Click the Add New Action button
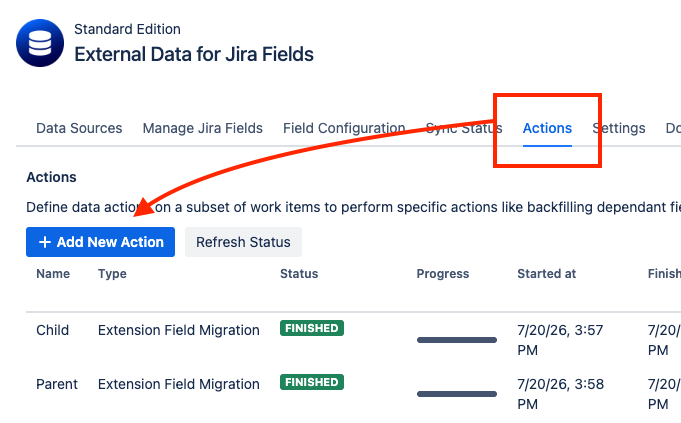The width and height of the screenshot is (681, 423). [x=100, y=242]
